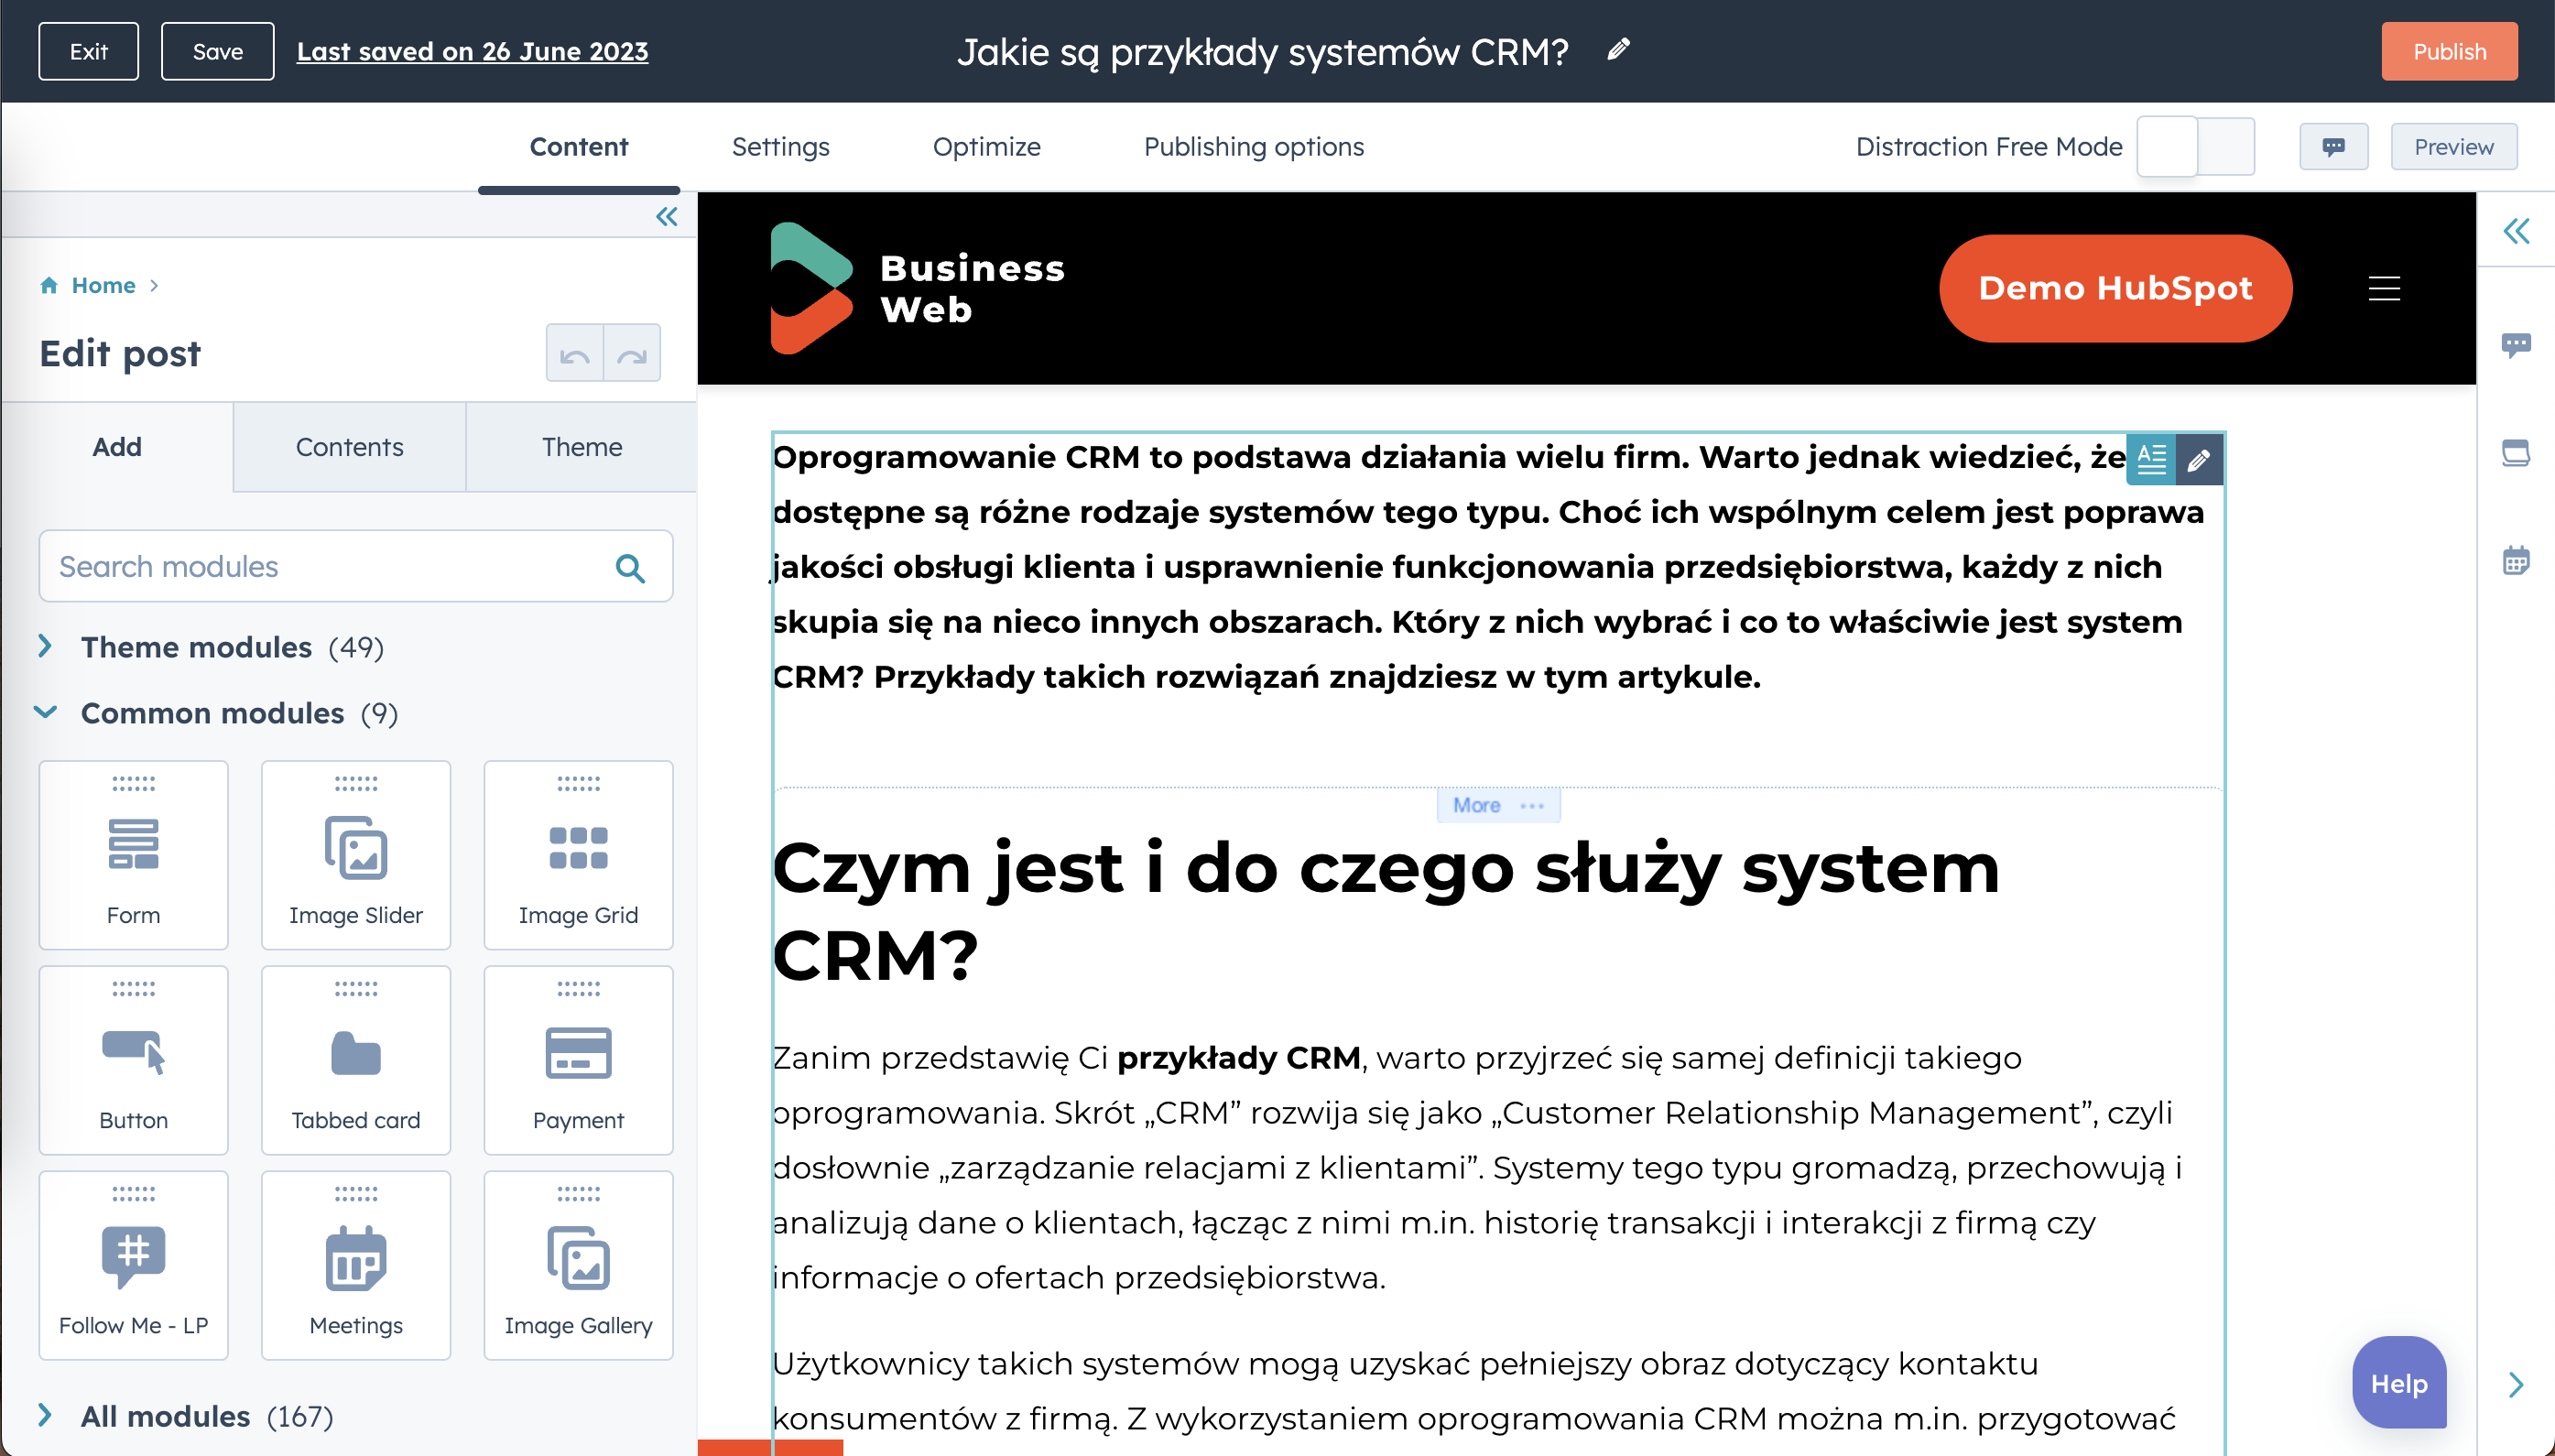This screenshot has width=2555, height=1456.
Task: Click the Preview button
Action: pyautogui.click(x=2453, y=146)
